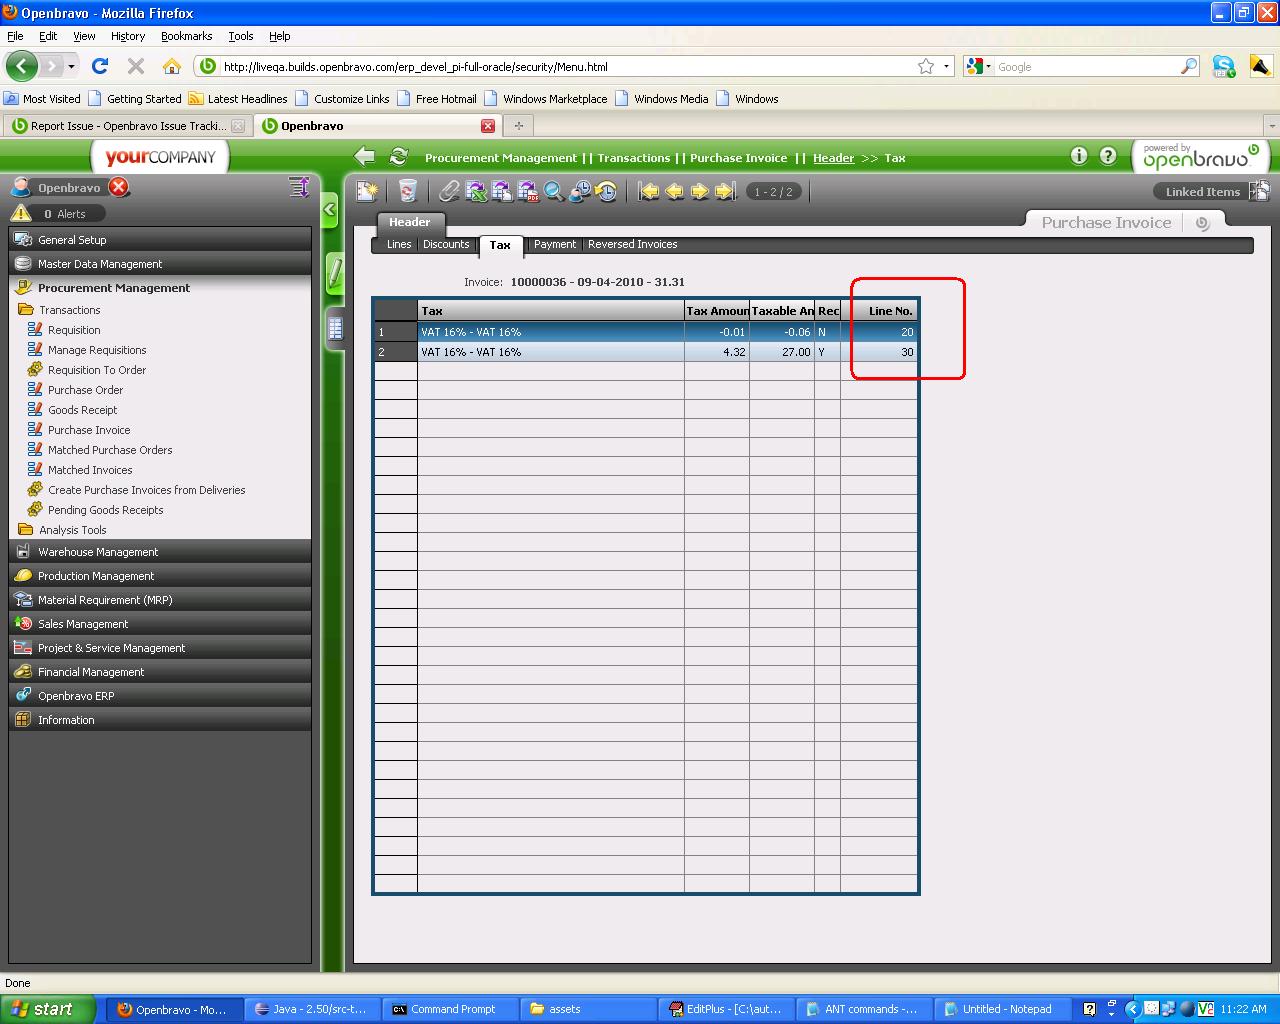
Task: Jump to the last record
Action: point(726,191)
